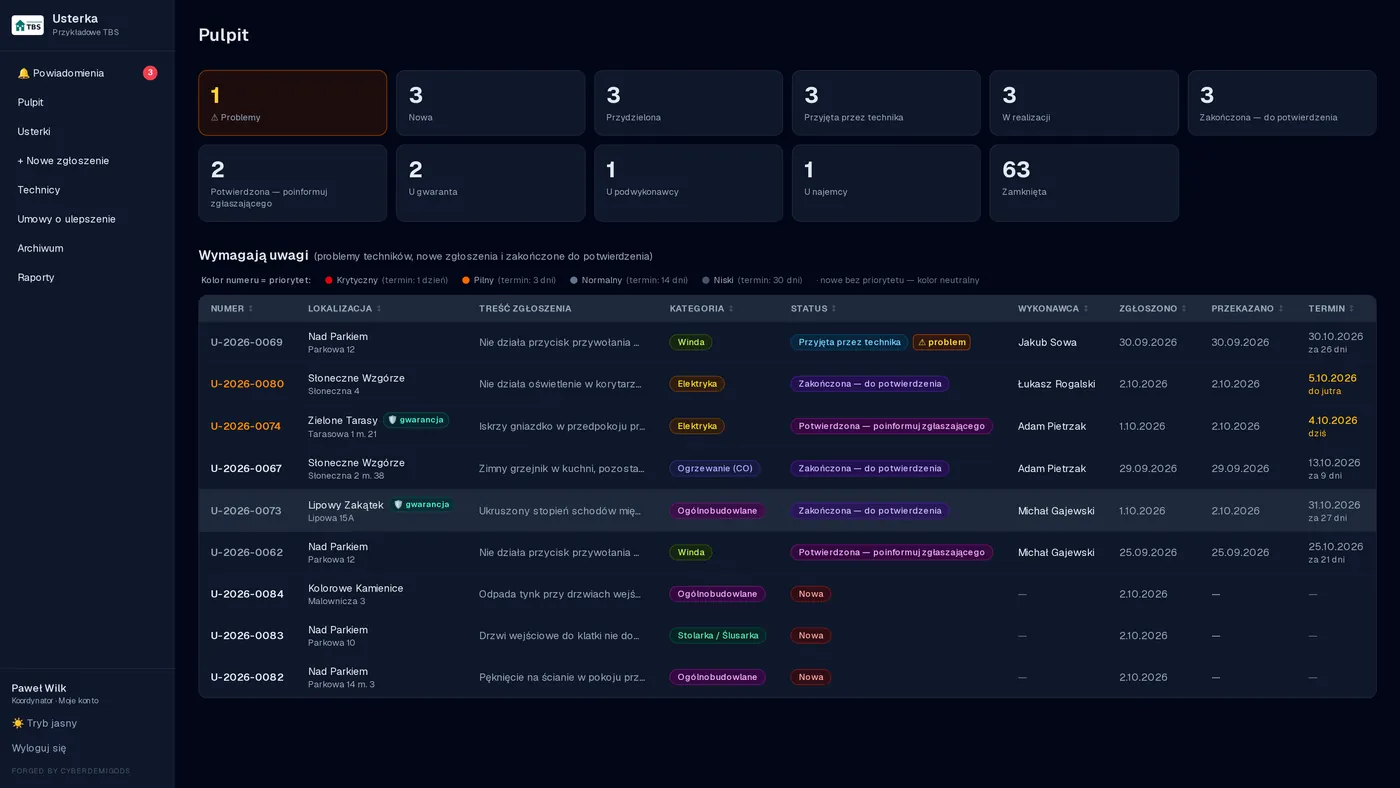Click the gwarancja shield badge for Zielone Tarasy

pos(418,420)
